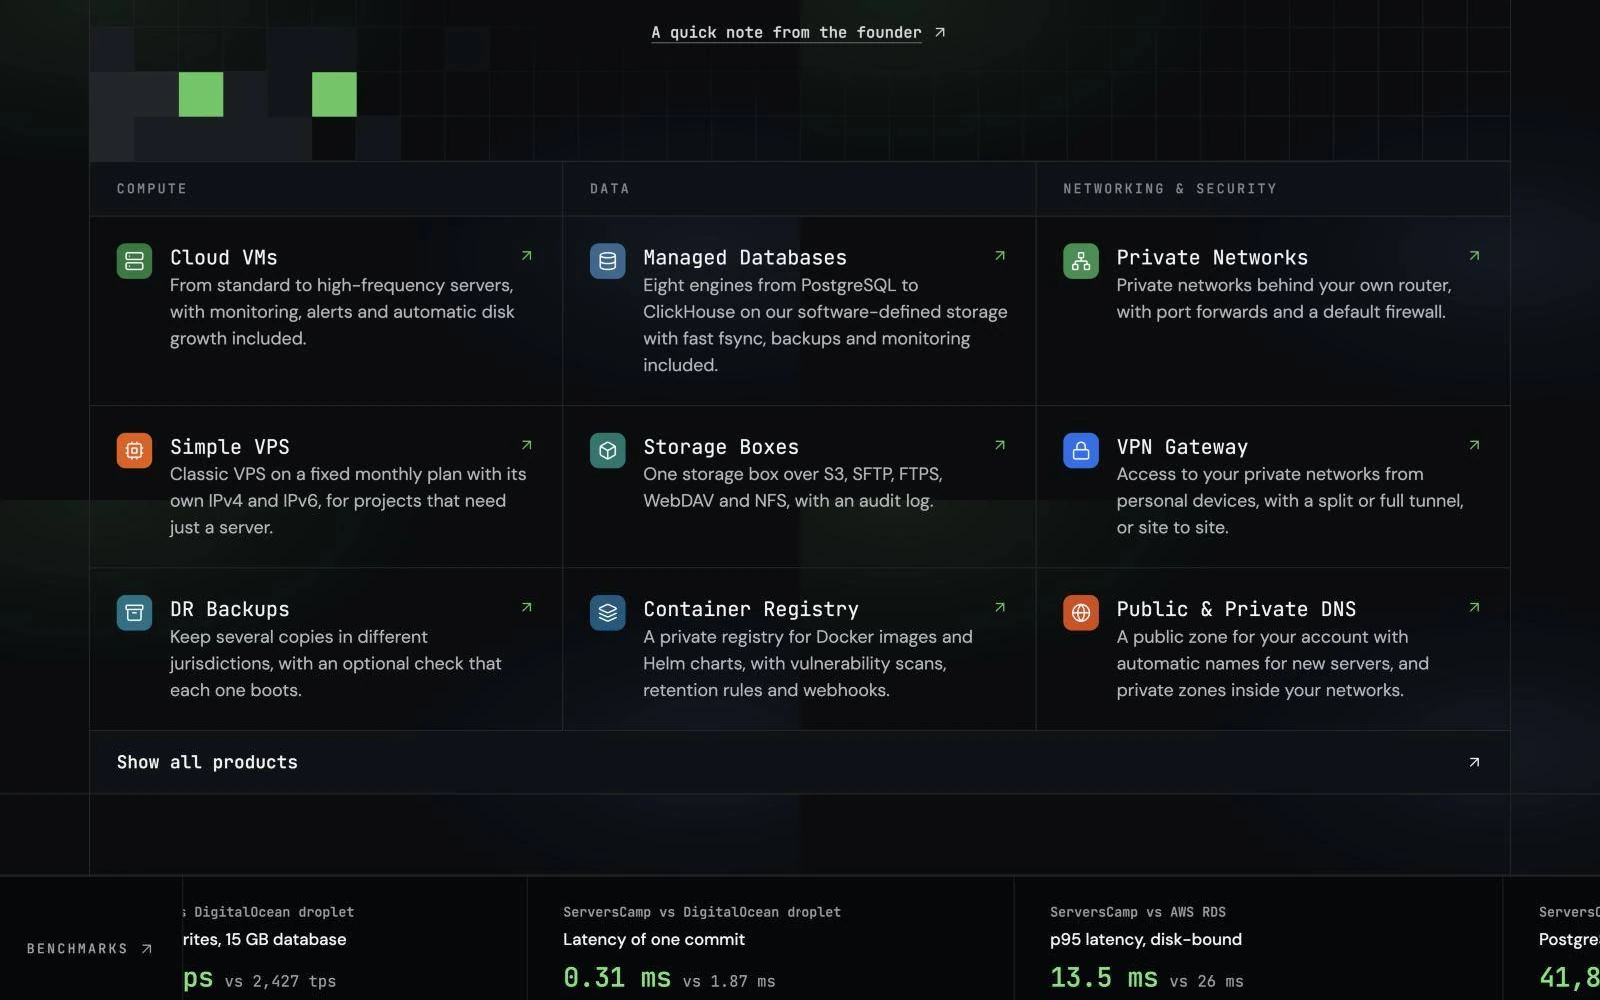Click the Public & Private DNS globe icon
The image size is (1600, 1000).
coord(1081,612)
